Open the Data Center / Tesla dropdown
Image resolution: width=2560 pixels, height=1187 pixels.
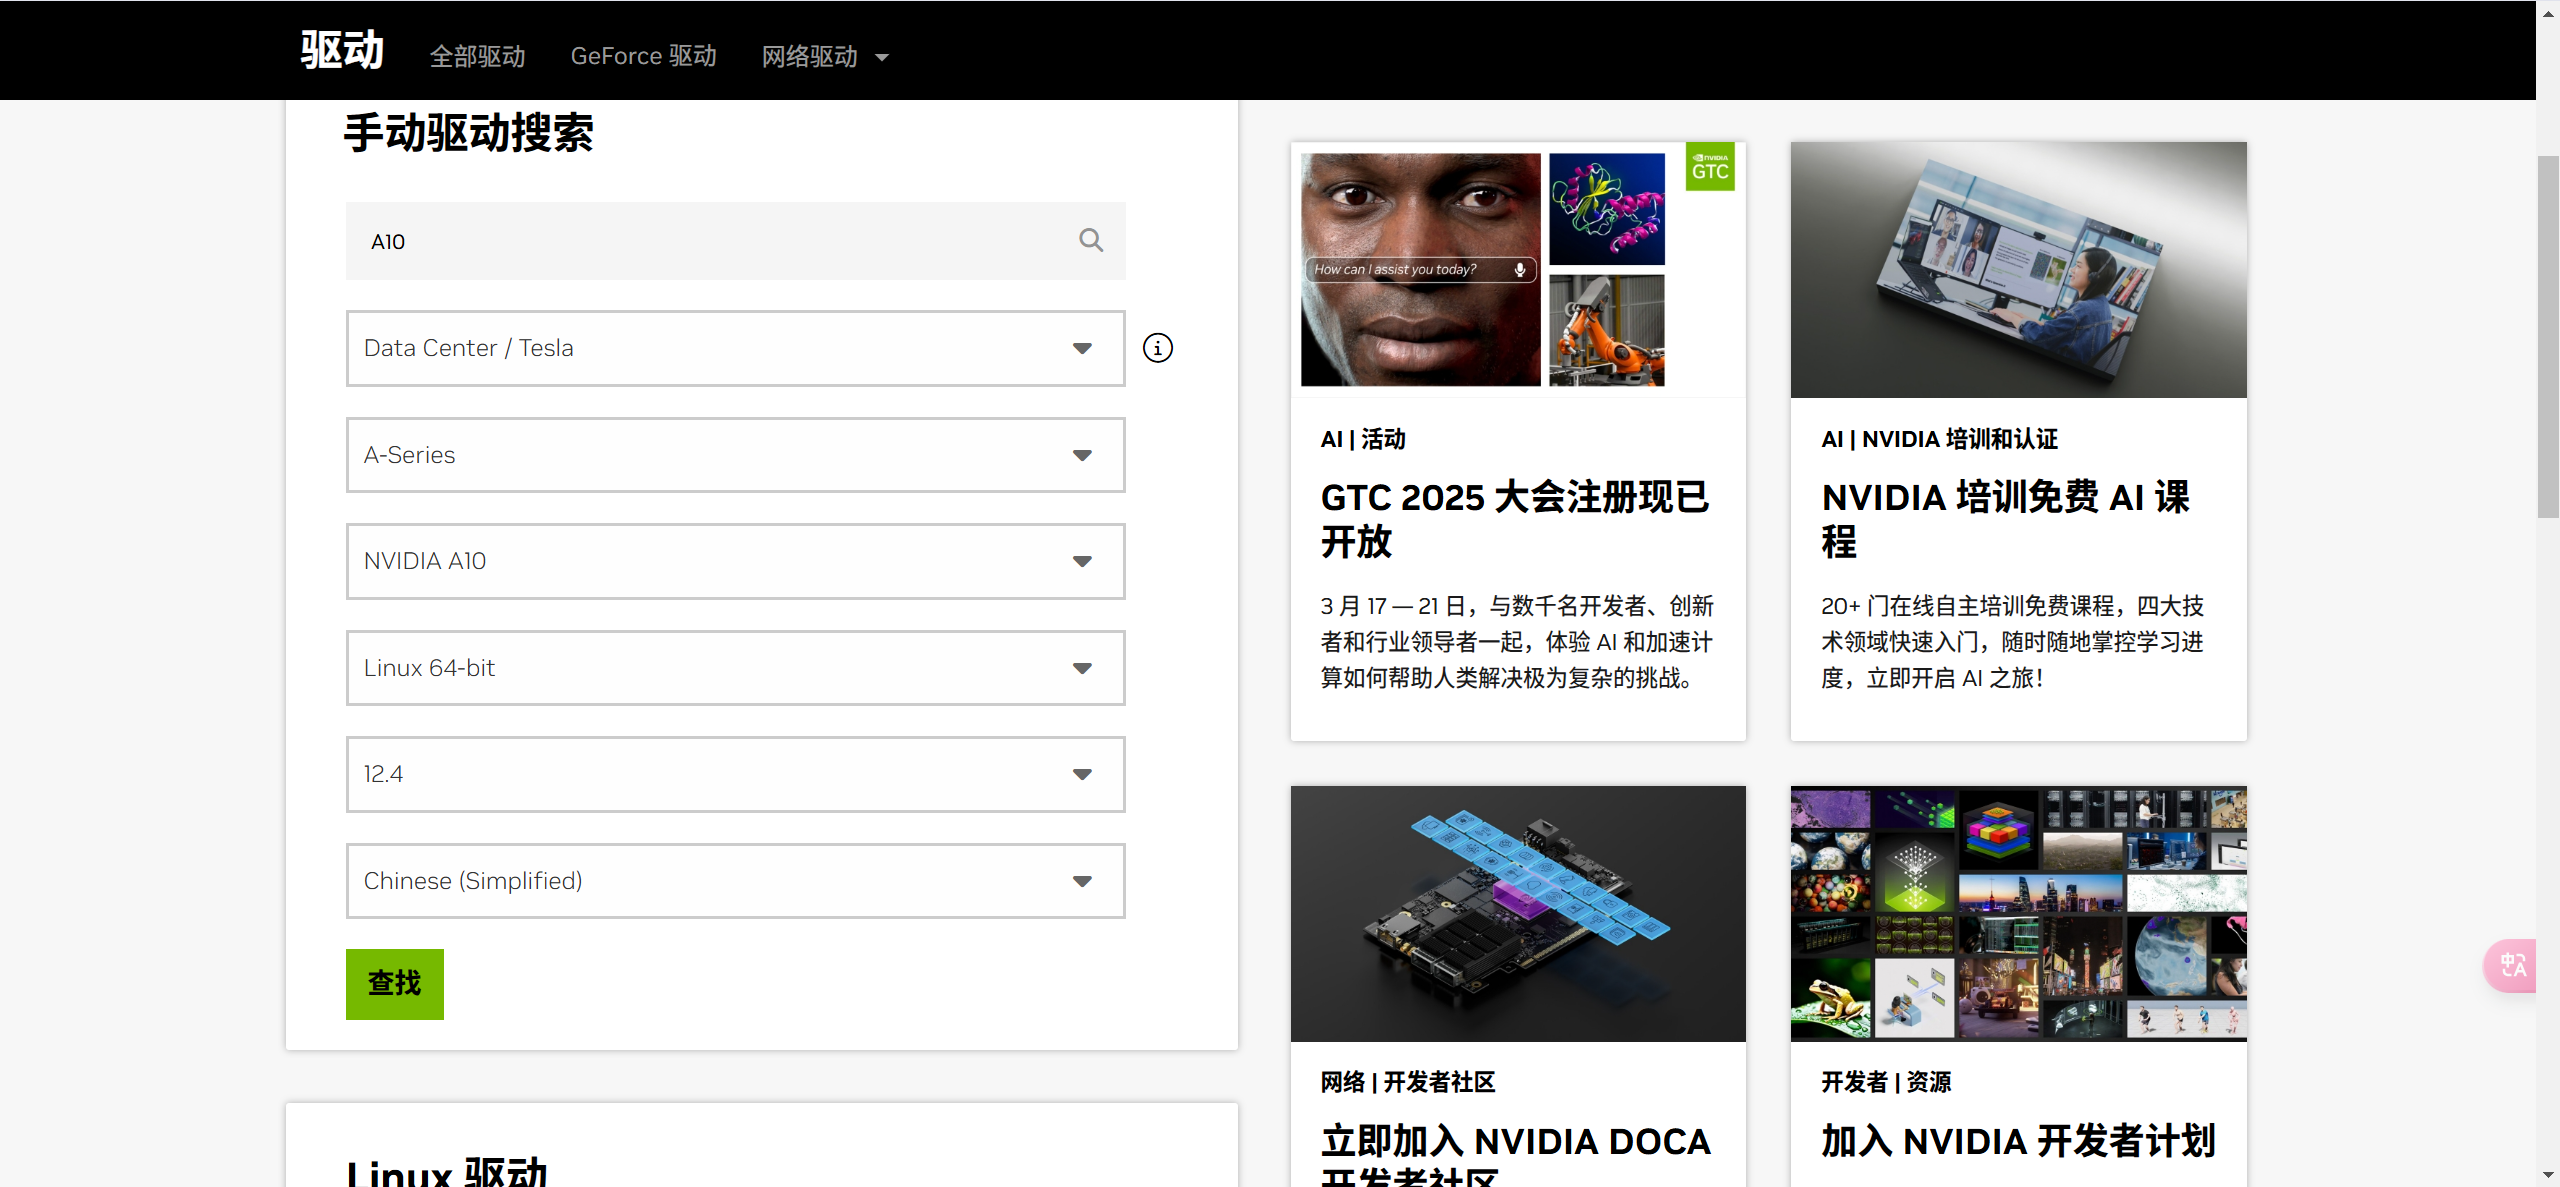(x=735, y=348)
